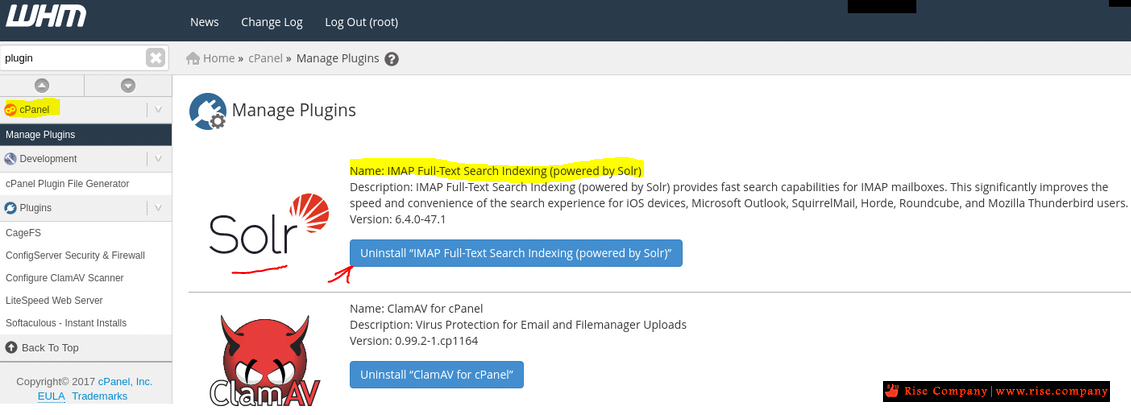Click the Development section icon
This screenshot has width=1131, height=415.
pyautogui.click(x=10, y=159)
